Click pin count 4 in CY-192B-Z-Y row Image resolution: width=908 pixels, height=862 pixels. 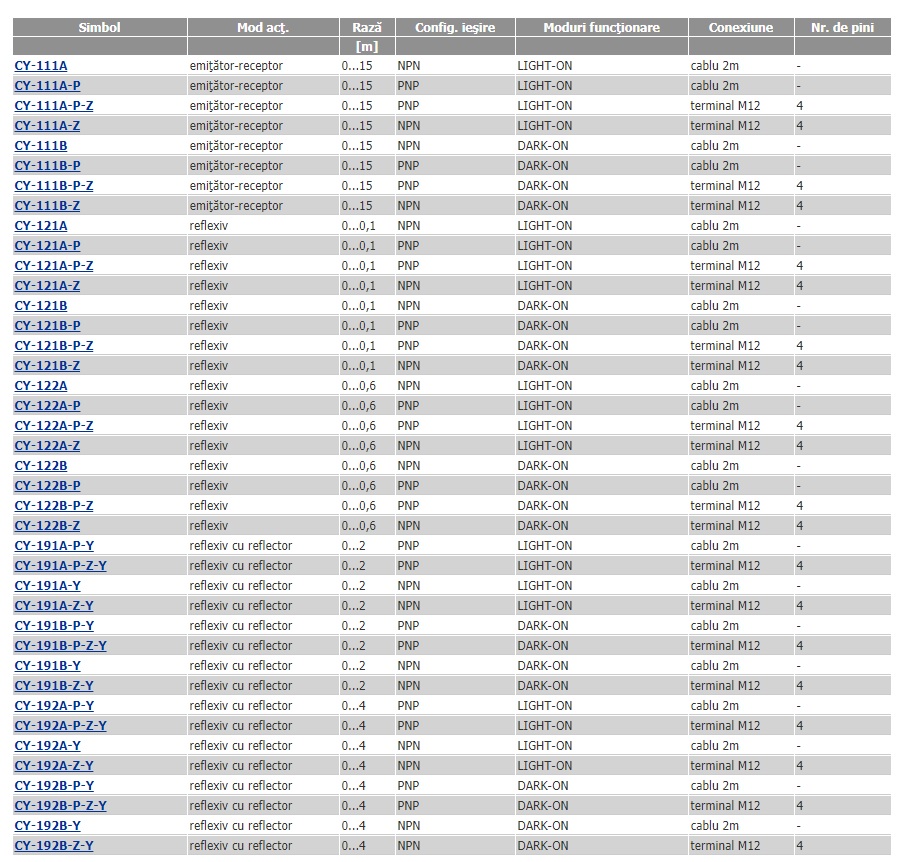point(800,846)
